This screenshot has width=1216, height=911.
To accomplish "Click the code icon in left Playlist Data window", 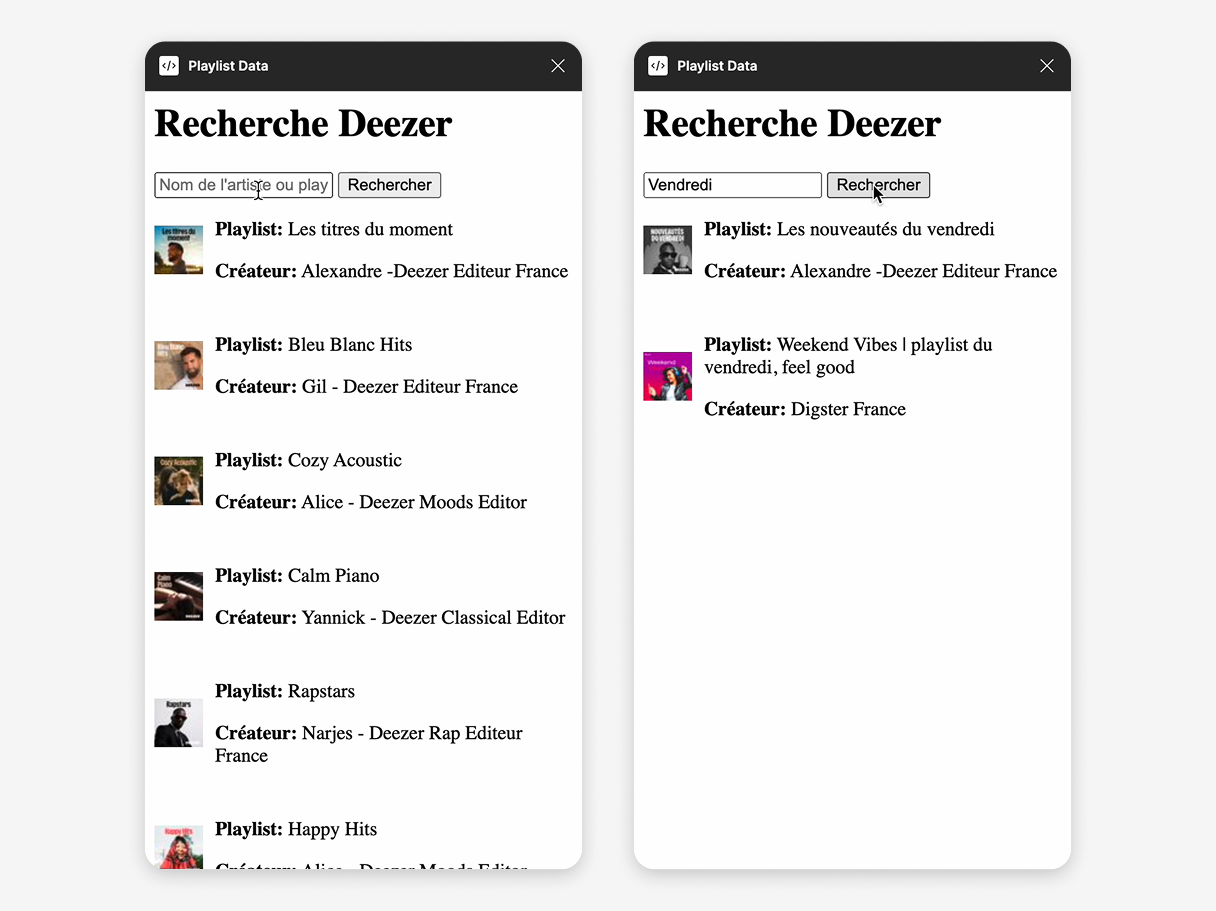I will pos(169,66).
